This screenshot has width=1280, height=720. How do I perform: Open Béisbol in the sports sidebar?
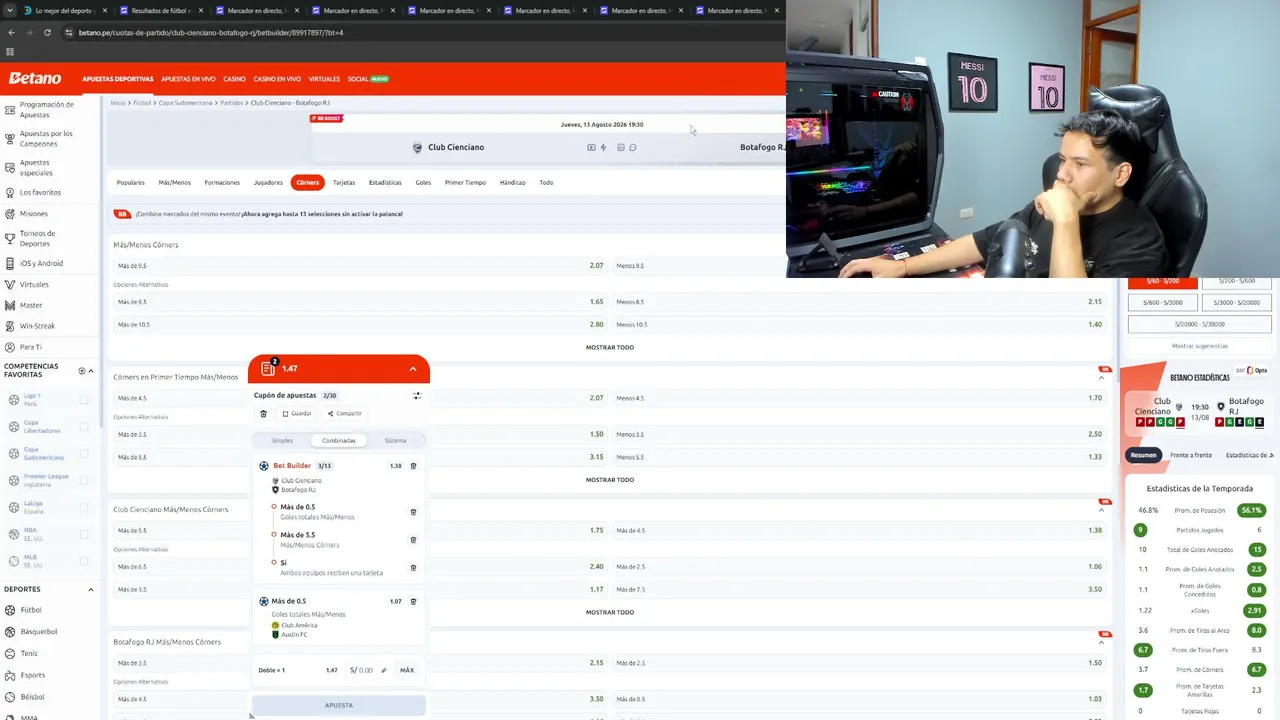click(32, 697)
